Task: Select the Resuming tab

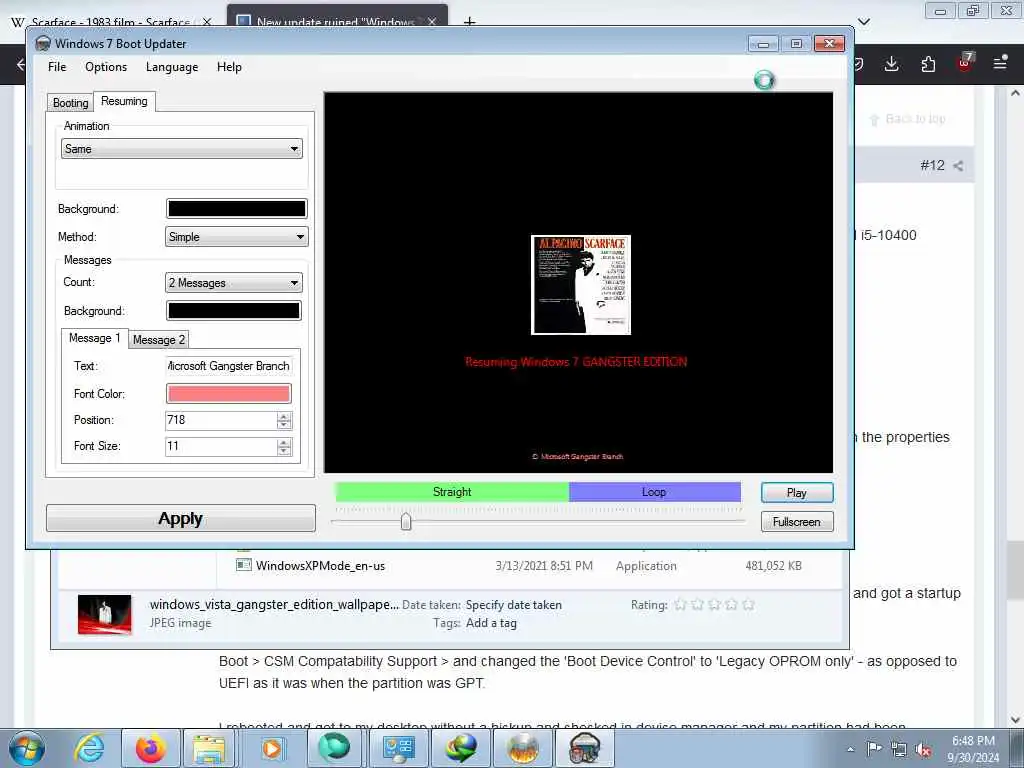Action: 124,101
